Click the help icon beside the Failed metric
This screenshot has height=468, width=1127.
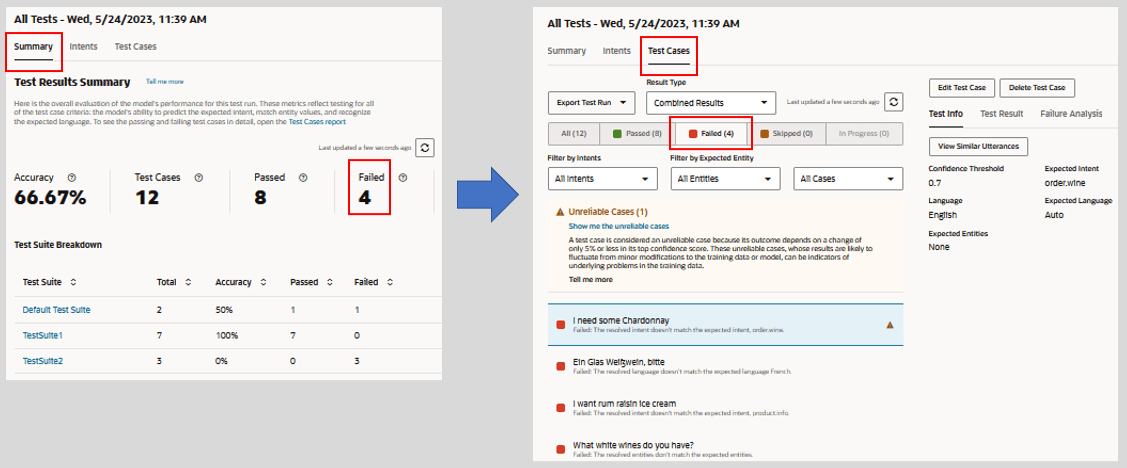[x=402, y=178]
